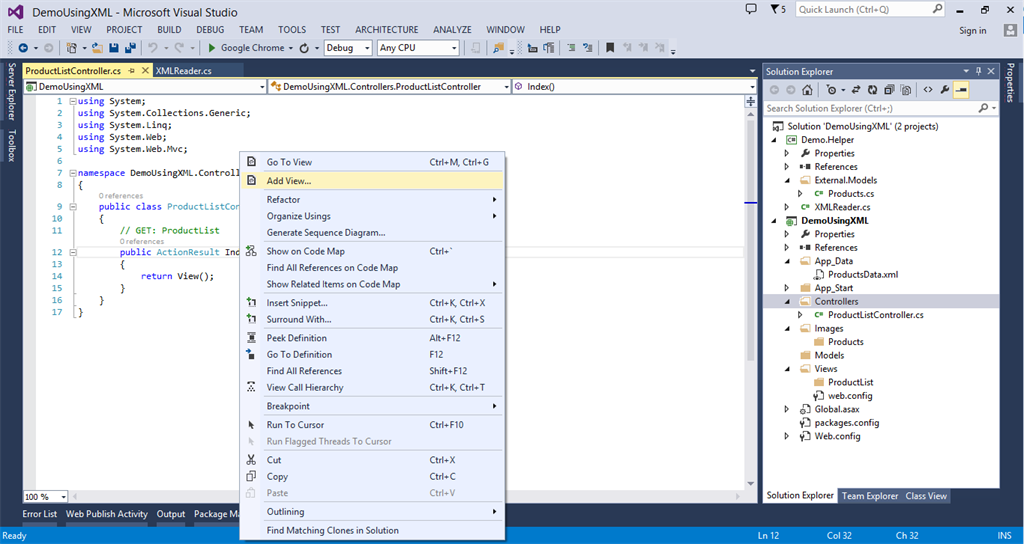This screenshot has height=544, width=1024.
Task: Click the Home icon in Solution Explorer
Action: tap(807, 90)
